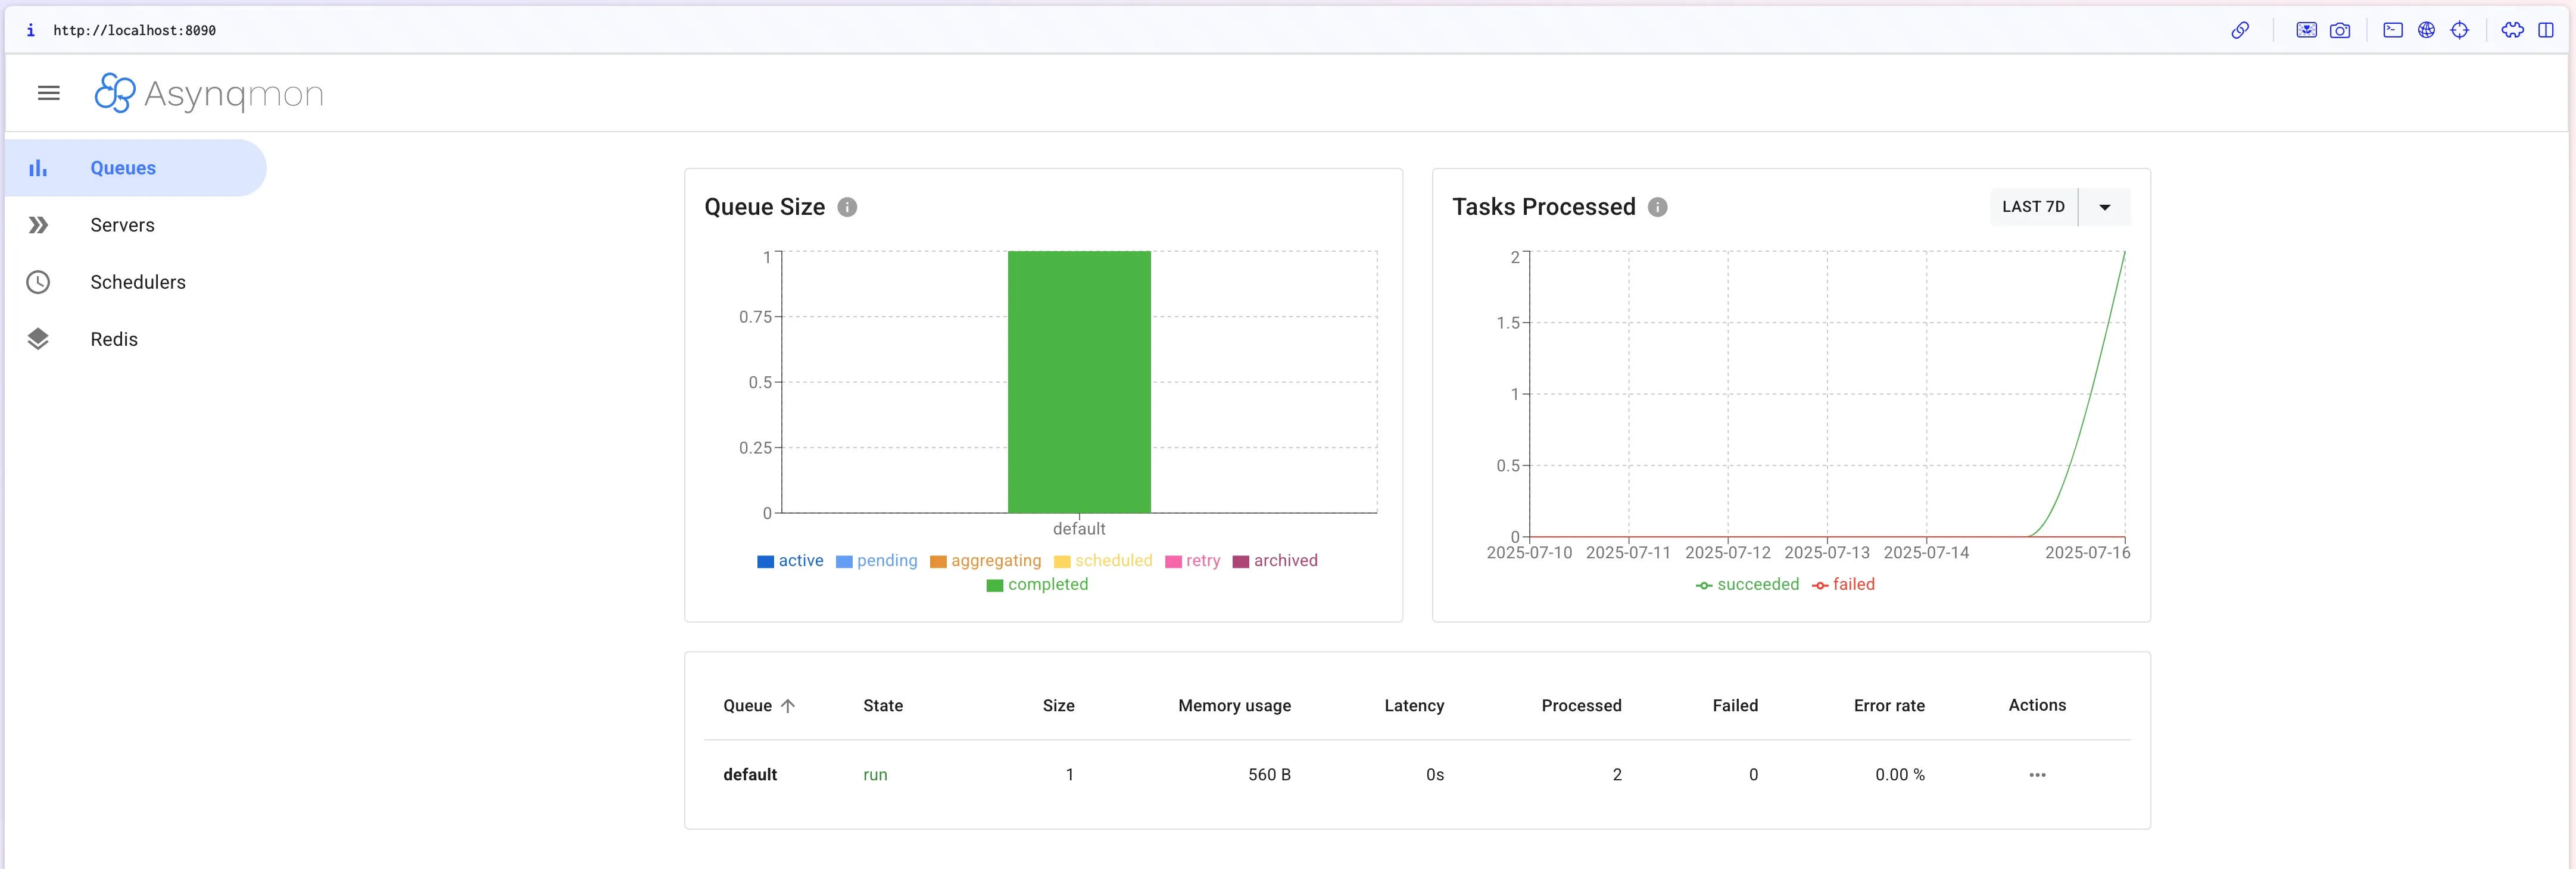Viewport: 2576px width, 869px height.
Task: Toggle completed series in legend
Action: click(1037, 585)
